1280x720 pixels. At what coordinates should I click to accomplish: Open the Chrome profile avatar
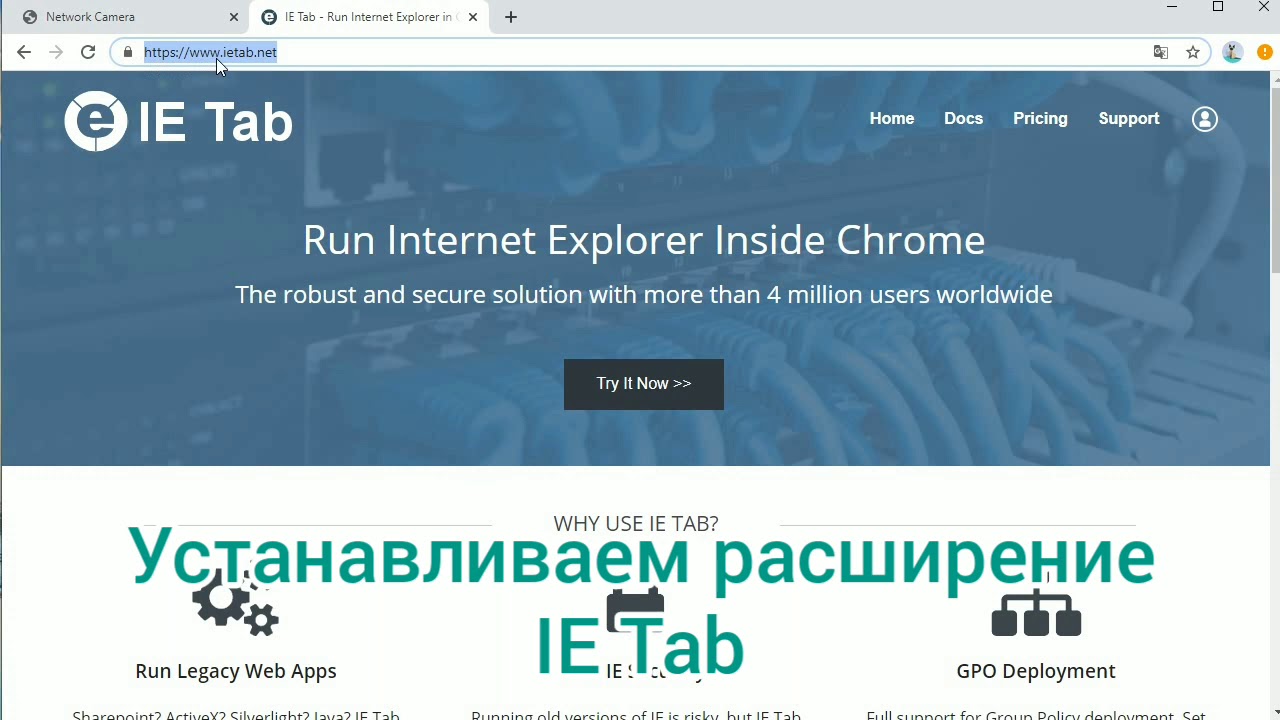tap(1233, 52)
